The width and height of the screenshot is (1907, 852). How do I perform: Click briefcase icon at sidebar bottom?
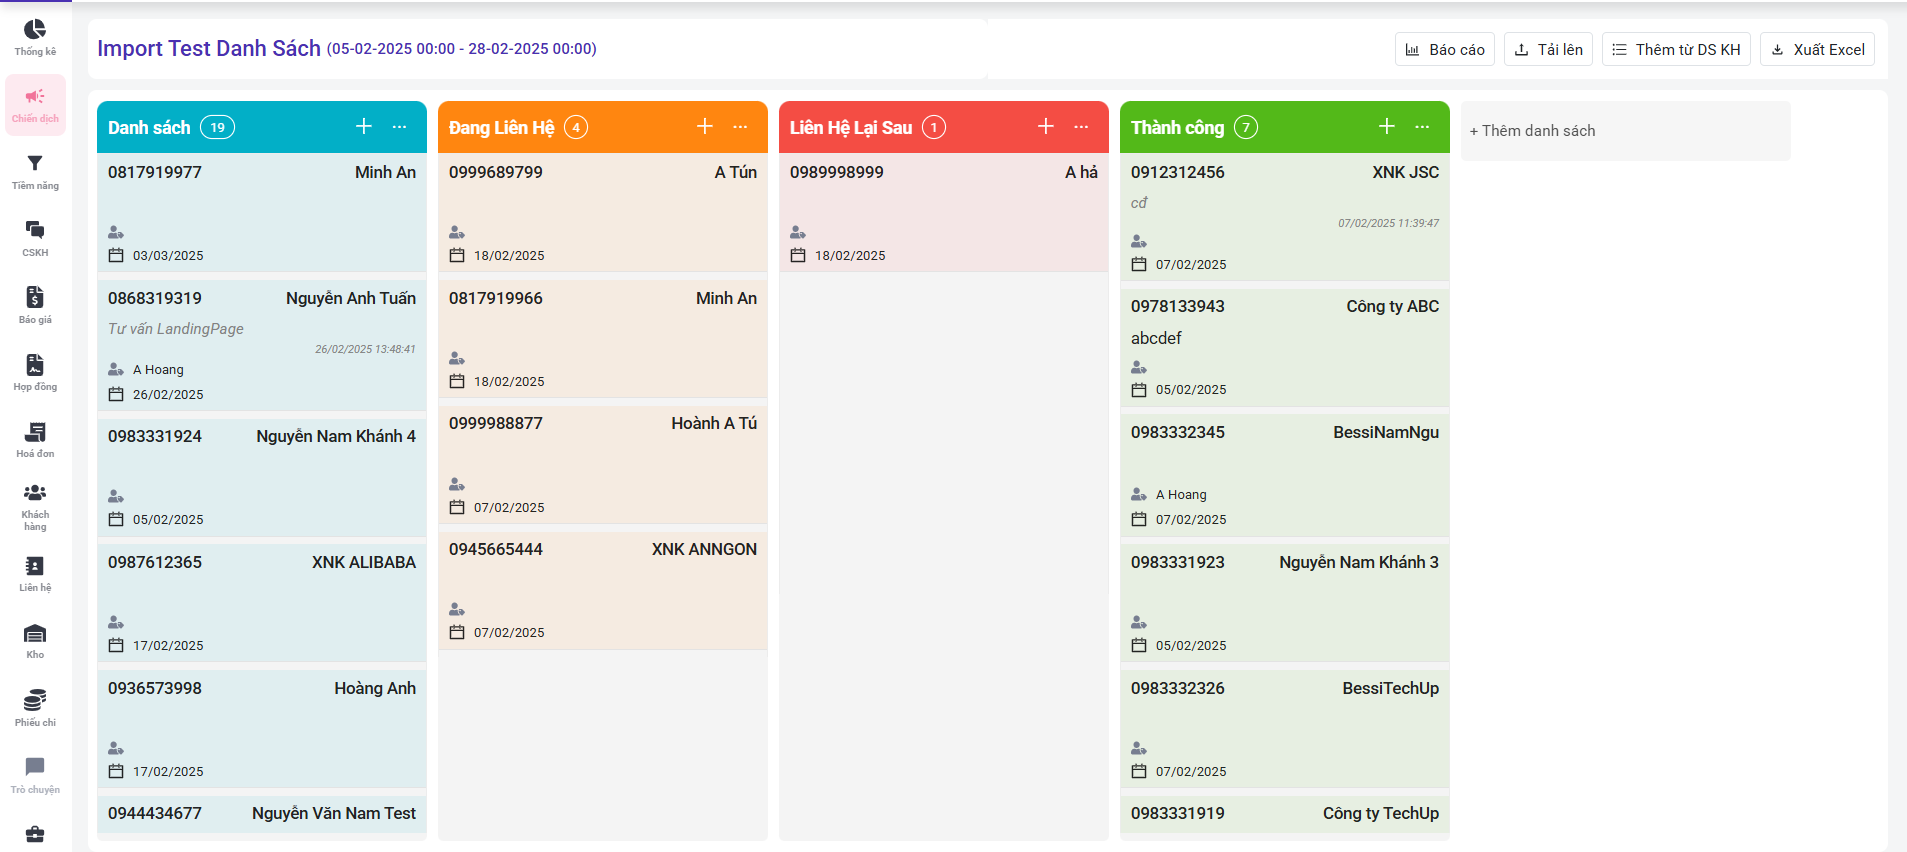point(35,834)
